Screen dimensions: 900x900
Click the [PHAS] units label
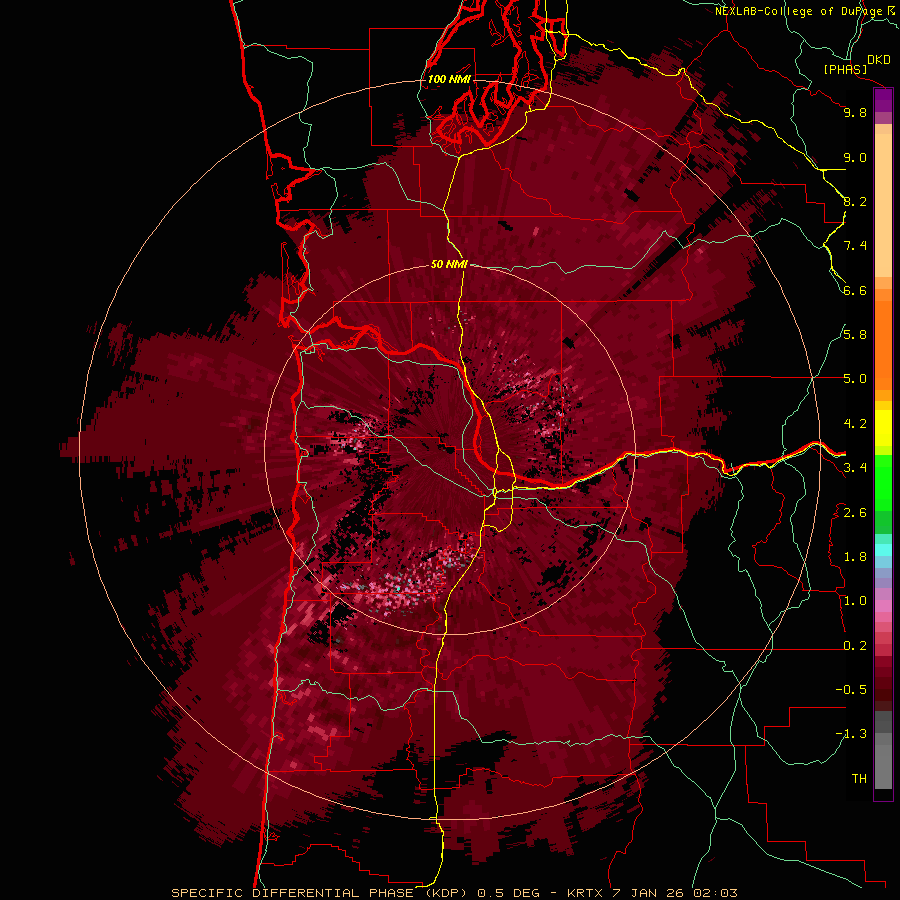[845, 69]
